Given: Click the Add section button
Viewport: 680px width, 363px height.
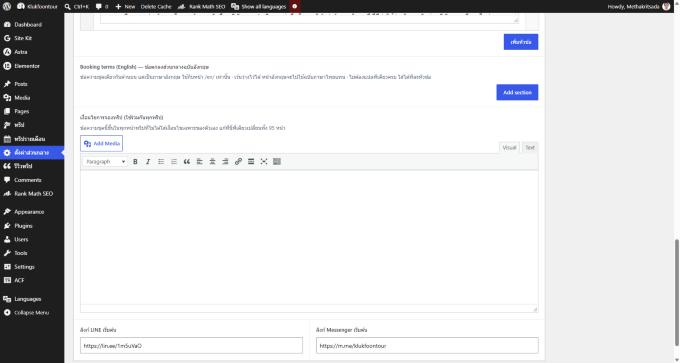Looking at the screenshot, I should pos(517,92).
